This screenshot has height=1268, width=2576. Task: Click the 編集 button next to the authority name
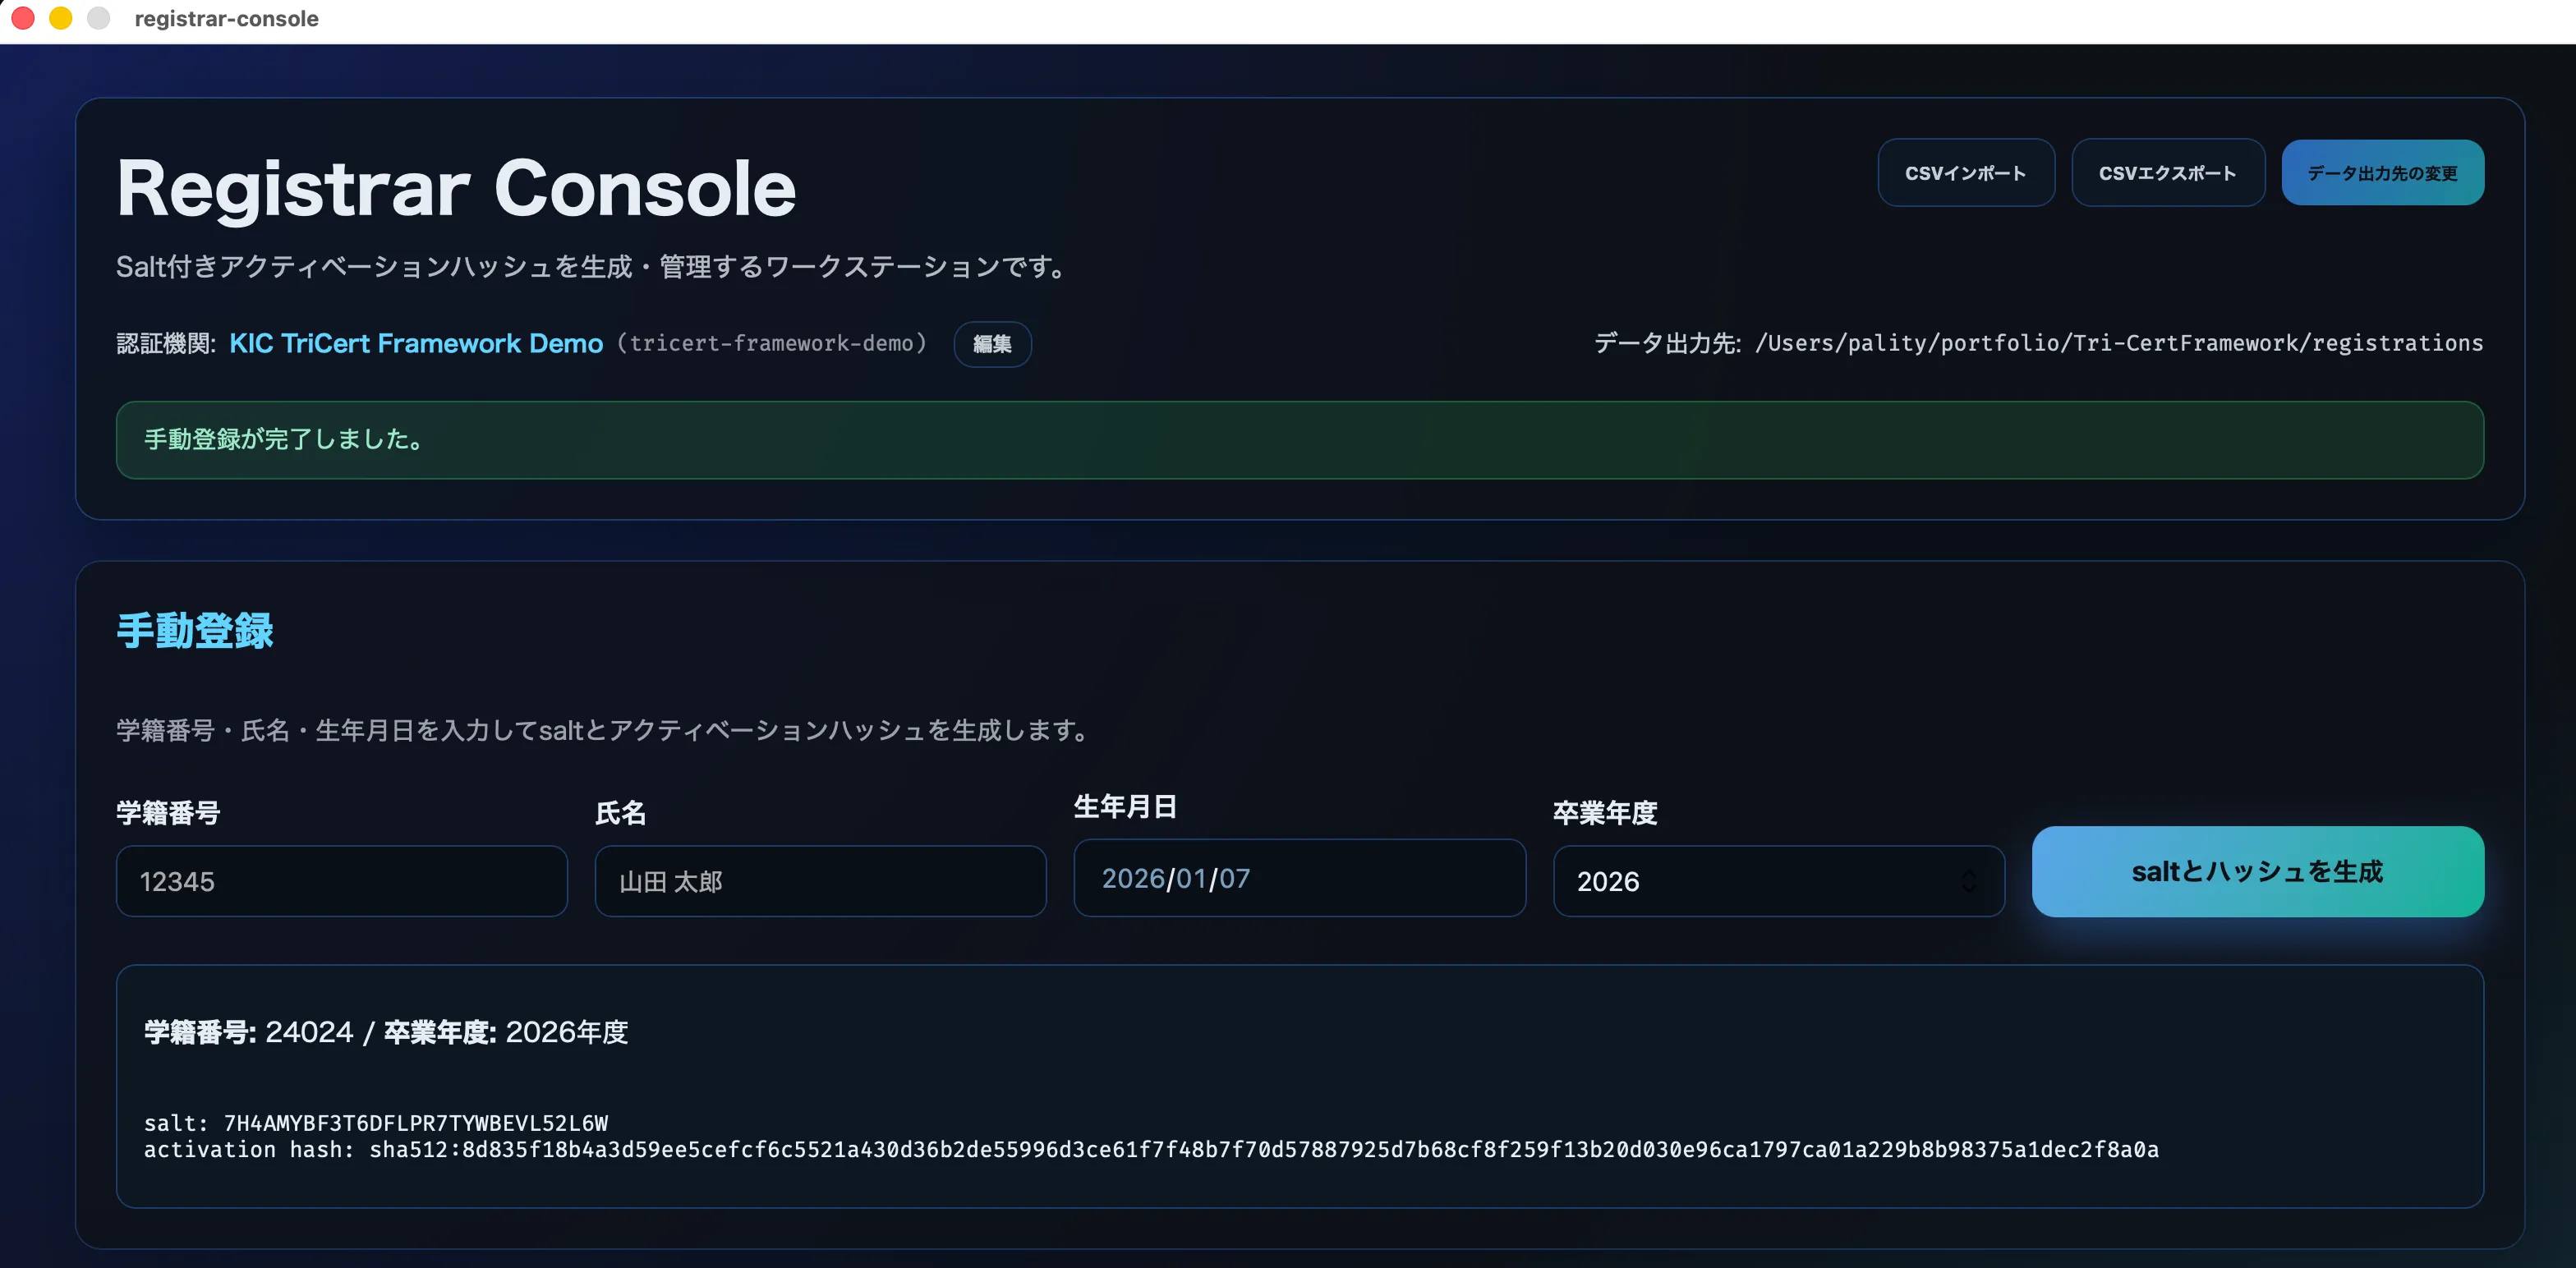point(991,343)
